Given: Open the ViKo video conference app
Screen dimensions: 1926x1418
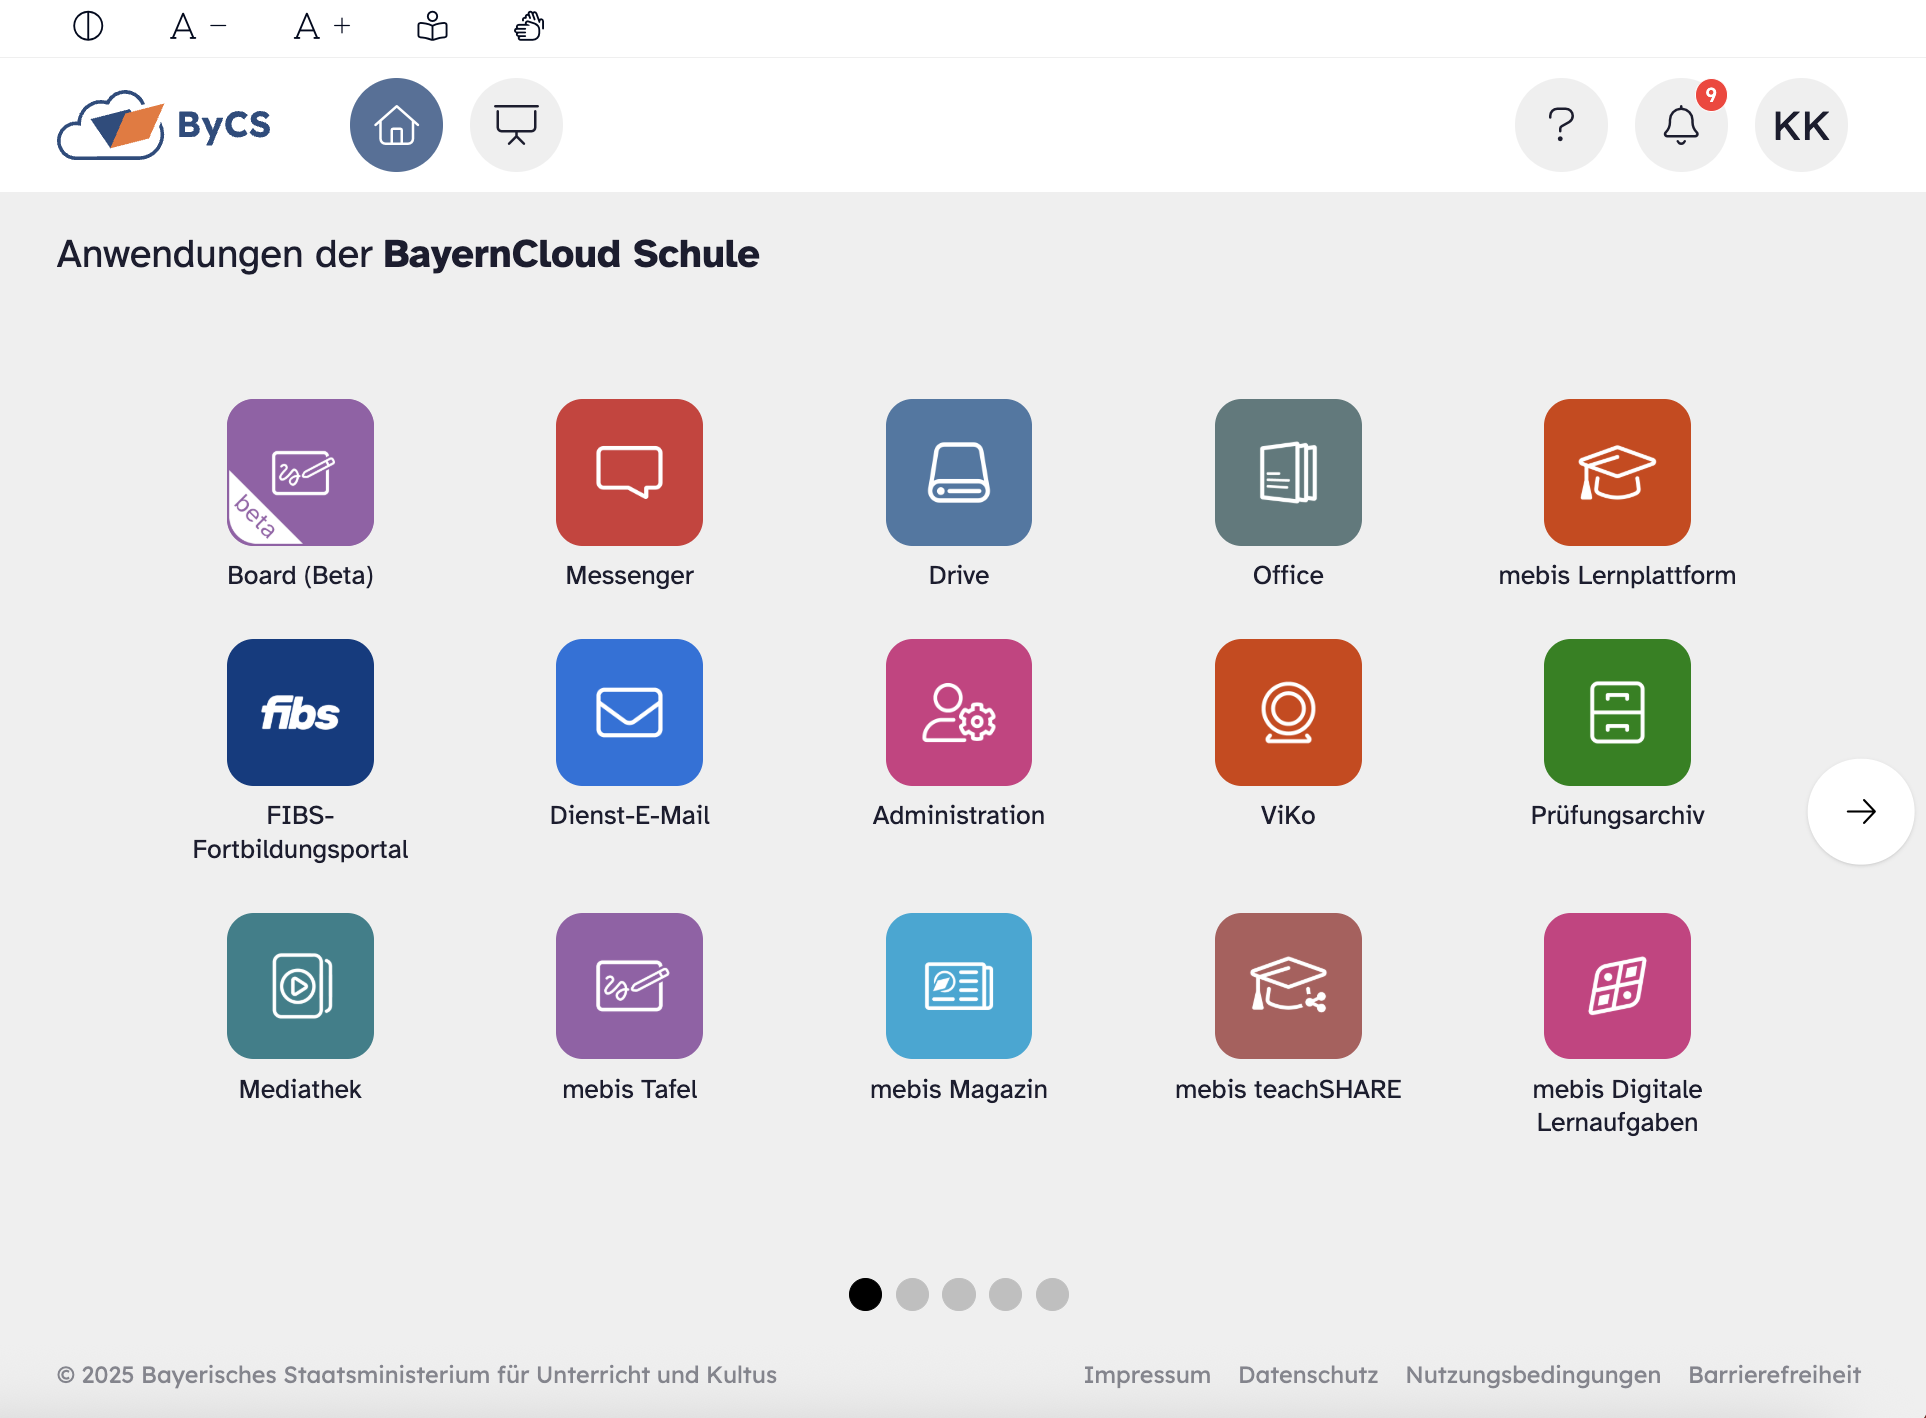Looking at the screenshot, I should tap(1287, 712).
